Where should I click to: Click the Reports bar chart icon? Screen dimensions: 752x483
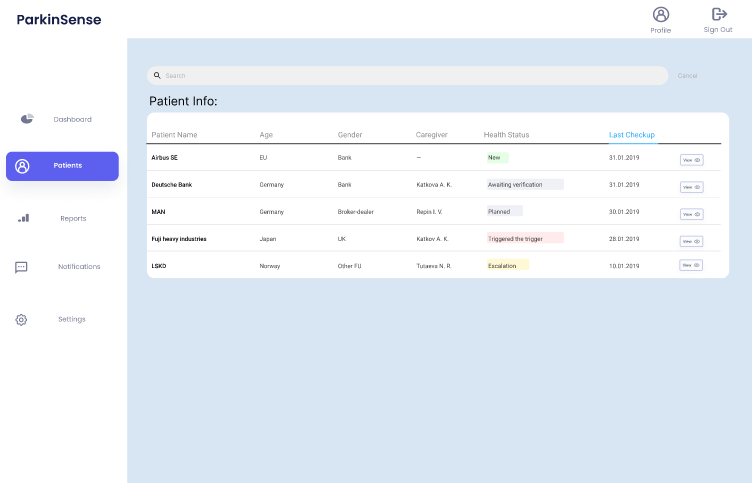[23, 218]
